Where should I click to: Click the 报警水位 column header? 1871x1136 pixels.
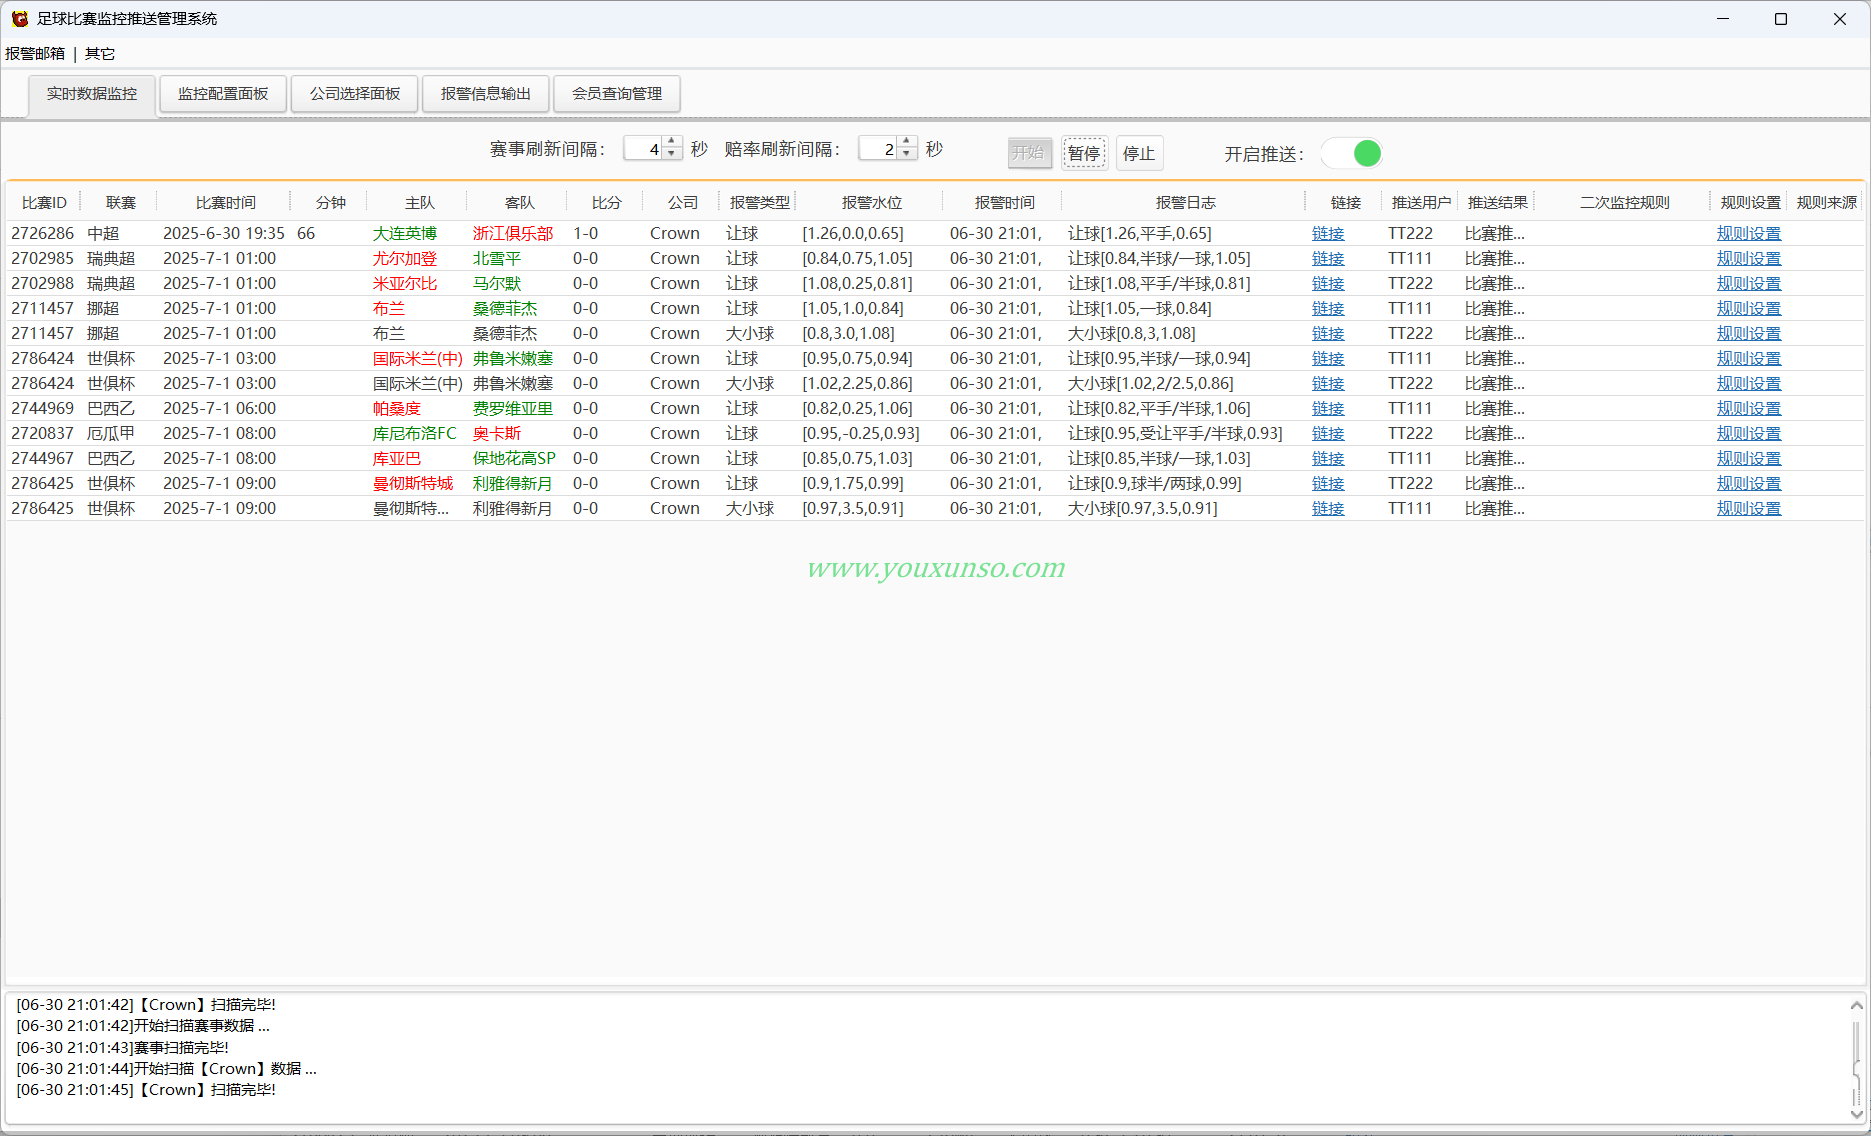[x=871, y=203]
